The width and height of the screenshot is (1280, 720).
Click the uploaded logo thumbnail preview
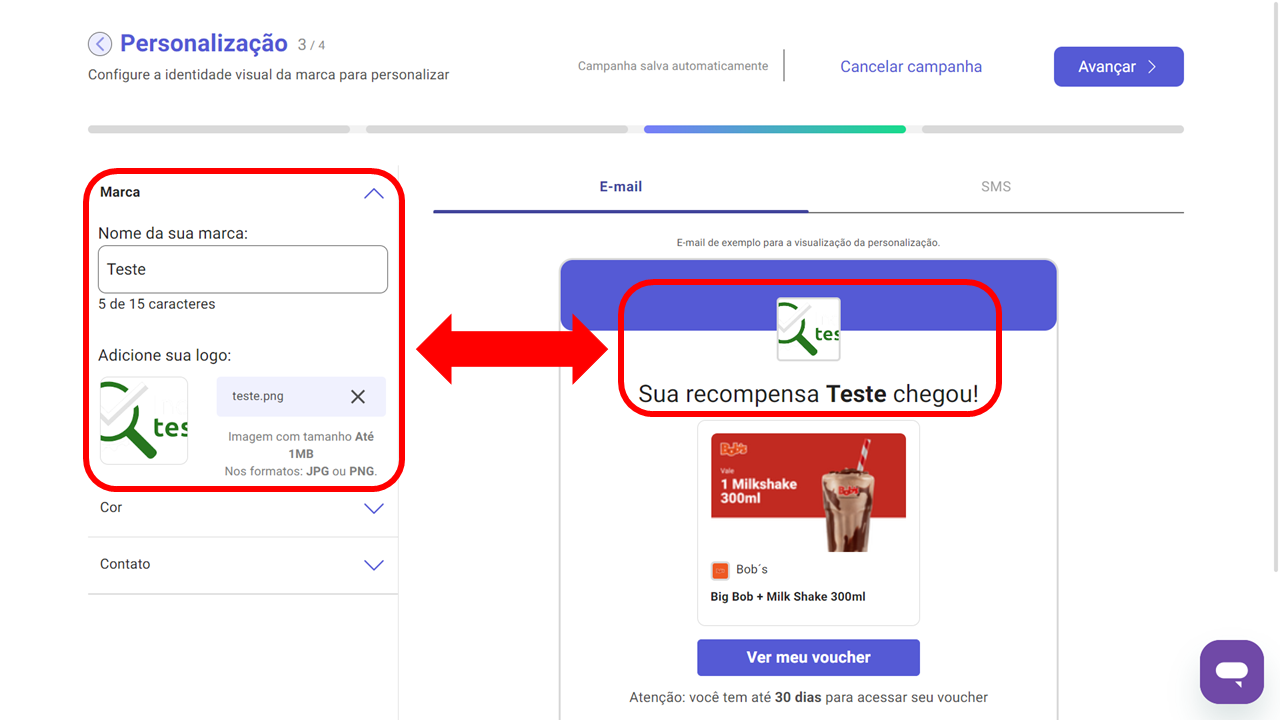(144, 421)
